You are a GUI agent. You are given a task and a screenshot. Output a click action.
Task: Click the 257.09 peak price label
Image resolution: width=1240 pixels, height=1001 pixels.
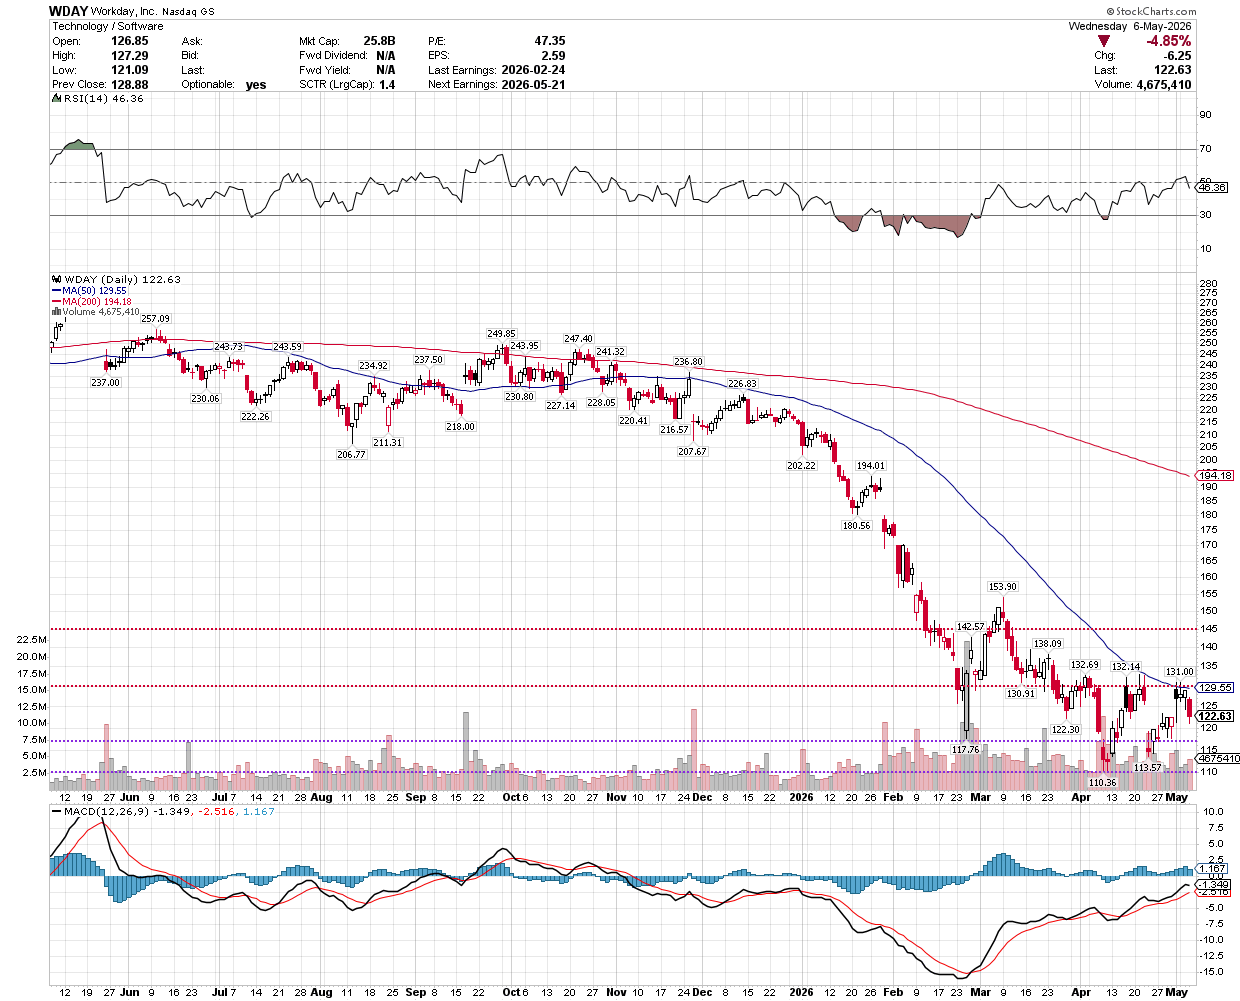pyautogui.click(x=155, y=319)
